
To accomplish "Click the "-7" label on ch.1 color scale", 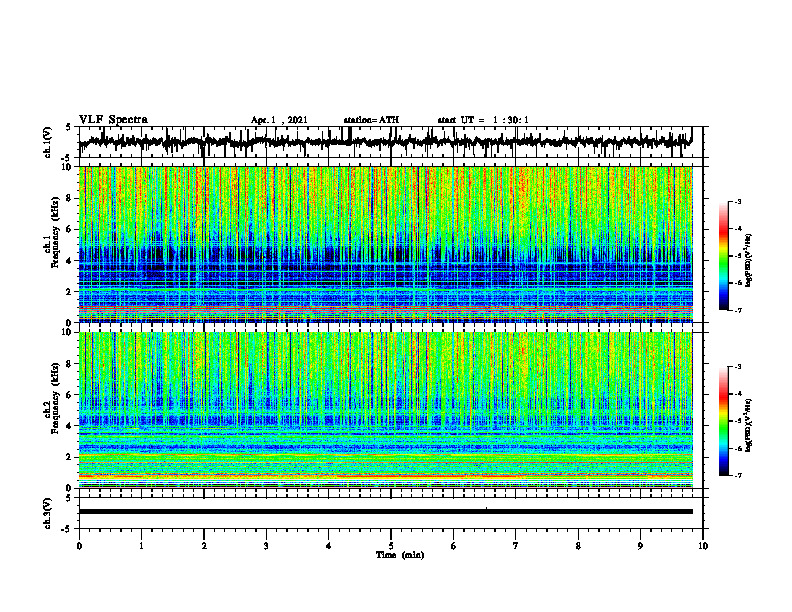I will (738, 310).
